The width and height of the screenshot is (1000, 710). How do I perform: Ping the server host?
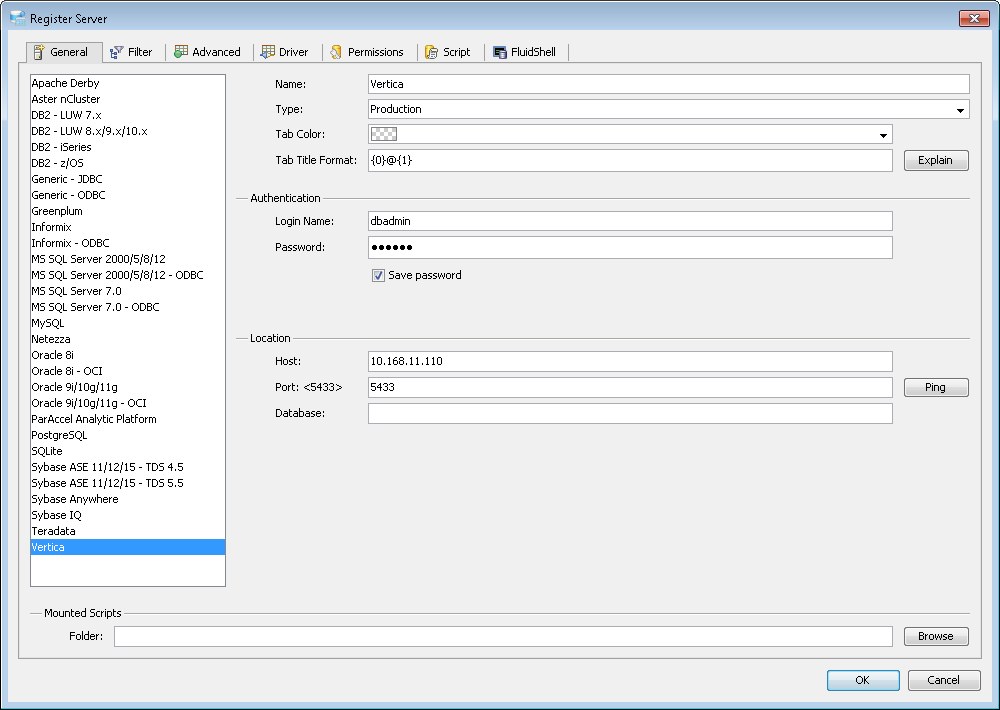click(x=936, y=387)
